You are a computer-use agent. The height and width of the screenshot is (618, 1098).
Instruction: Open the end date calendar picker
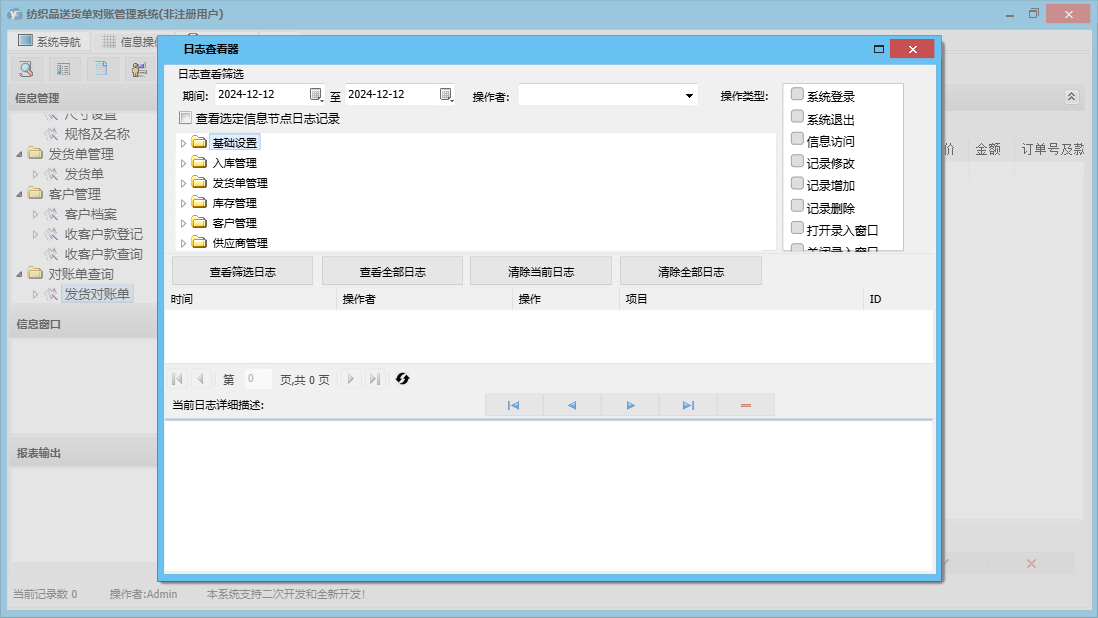(x=446, y=94)
